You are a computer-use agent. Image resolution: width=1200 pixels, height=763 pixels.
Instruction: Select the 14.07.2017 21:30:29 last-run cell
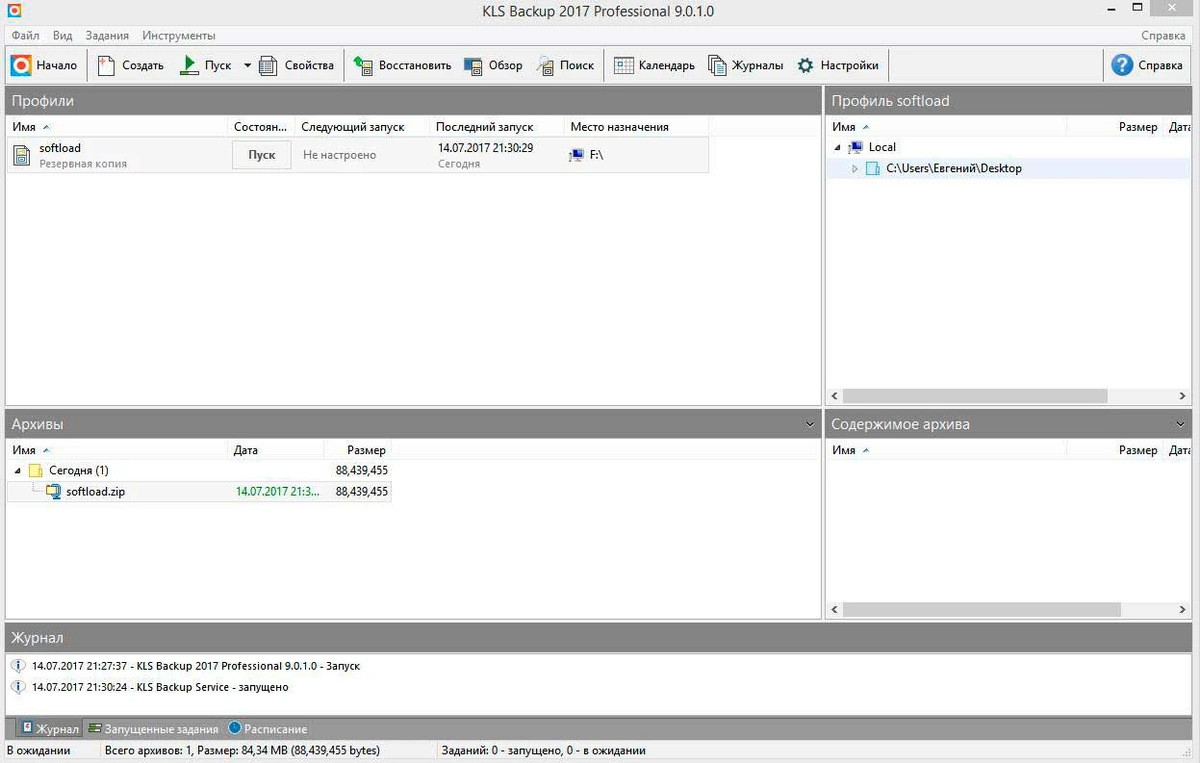point(485,147)
